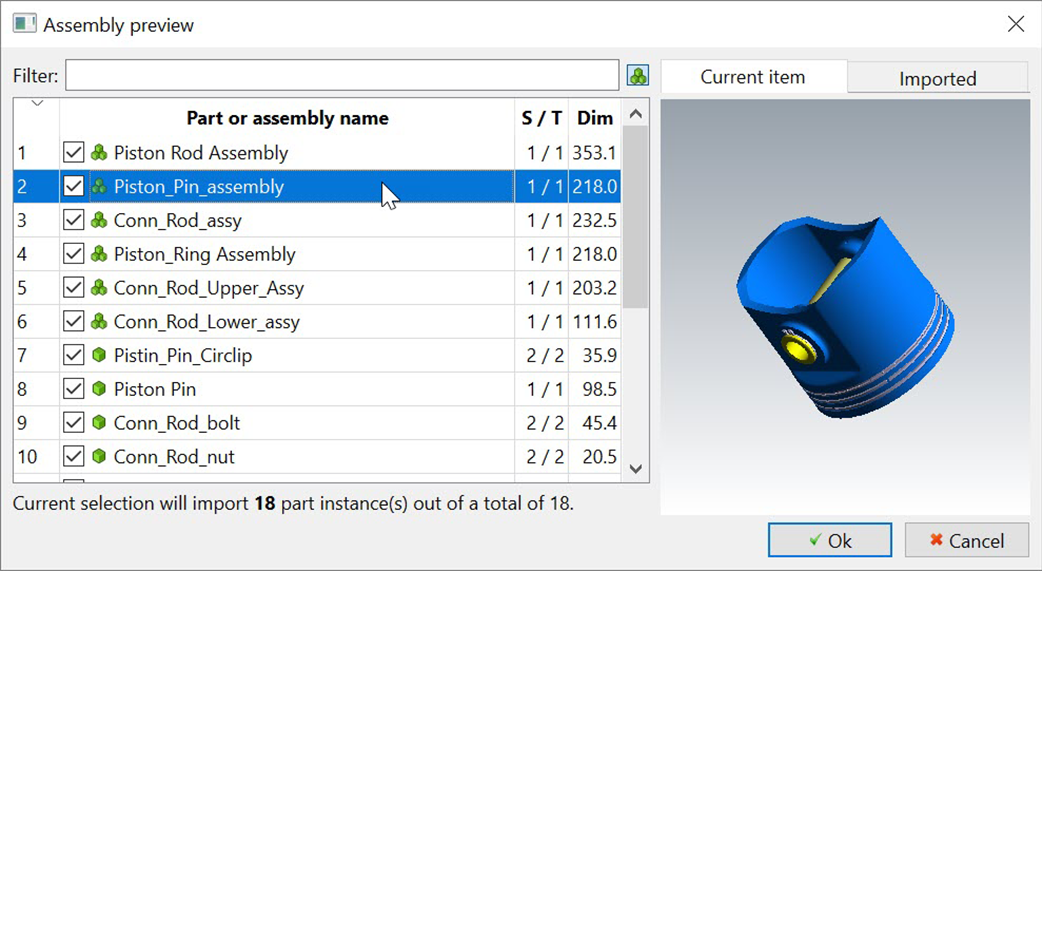Uncheck the Piston_Pin_assembly checkbox
The height and width of the screenshot is (925, 1042).
[74, 187]
